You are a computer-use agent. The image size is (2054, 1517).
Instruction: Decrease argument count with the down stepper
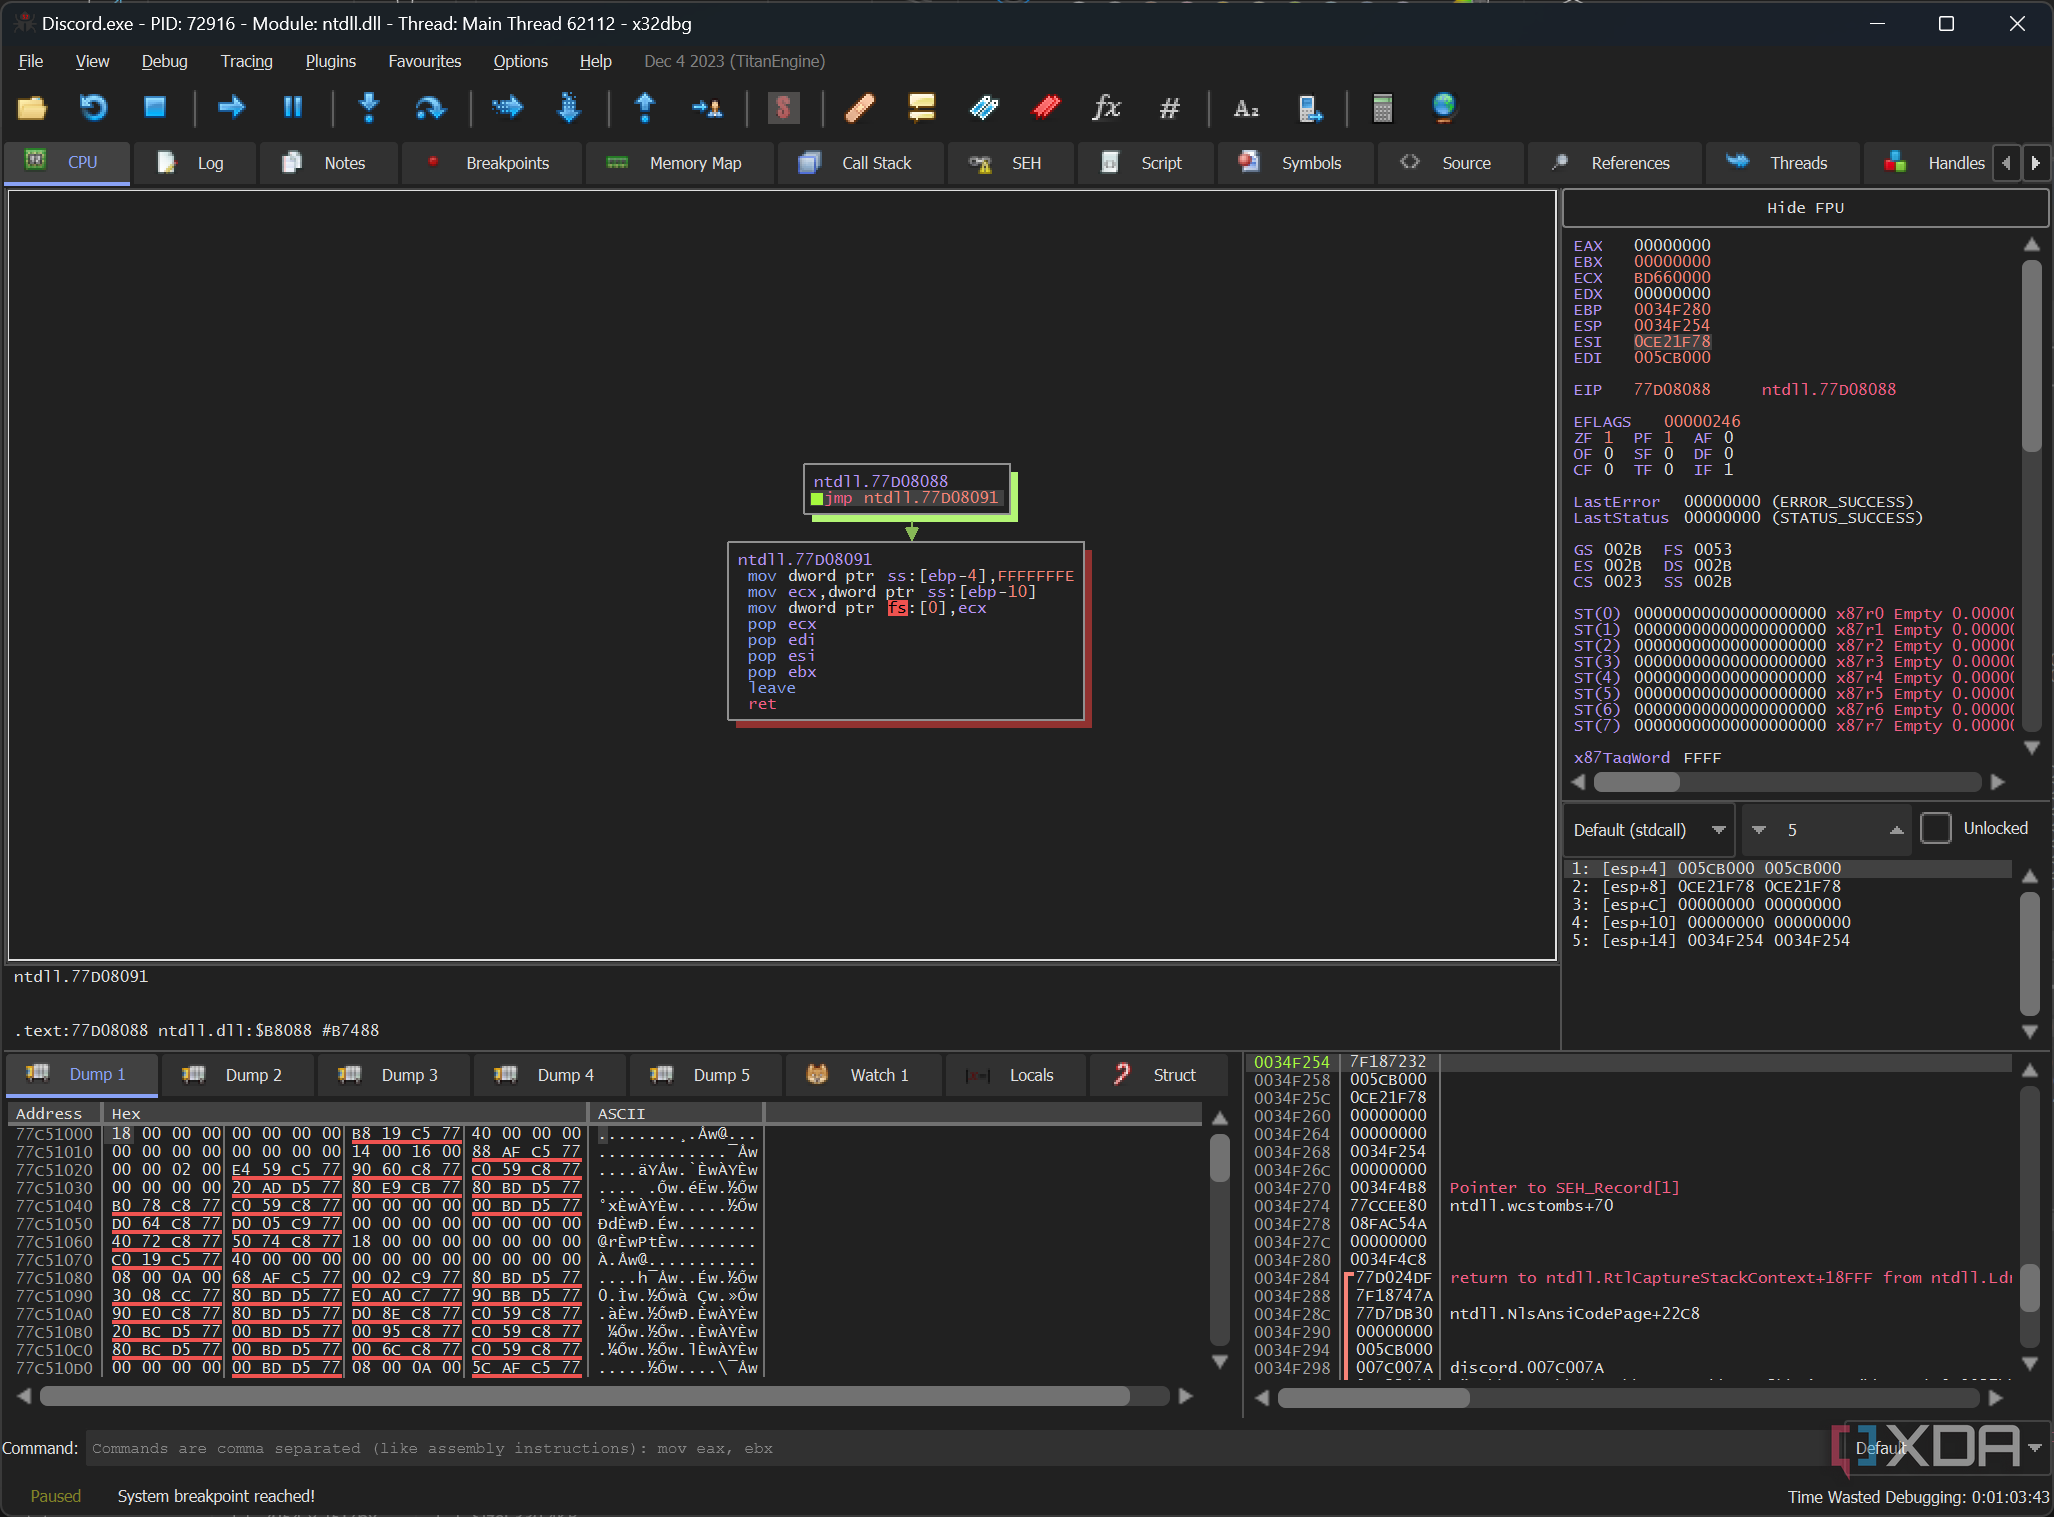[1759, 830]
